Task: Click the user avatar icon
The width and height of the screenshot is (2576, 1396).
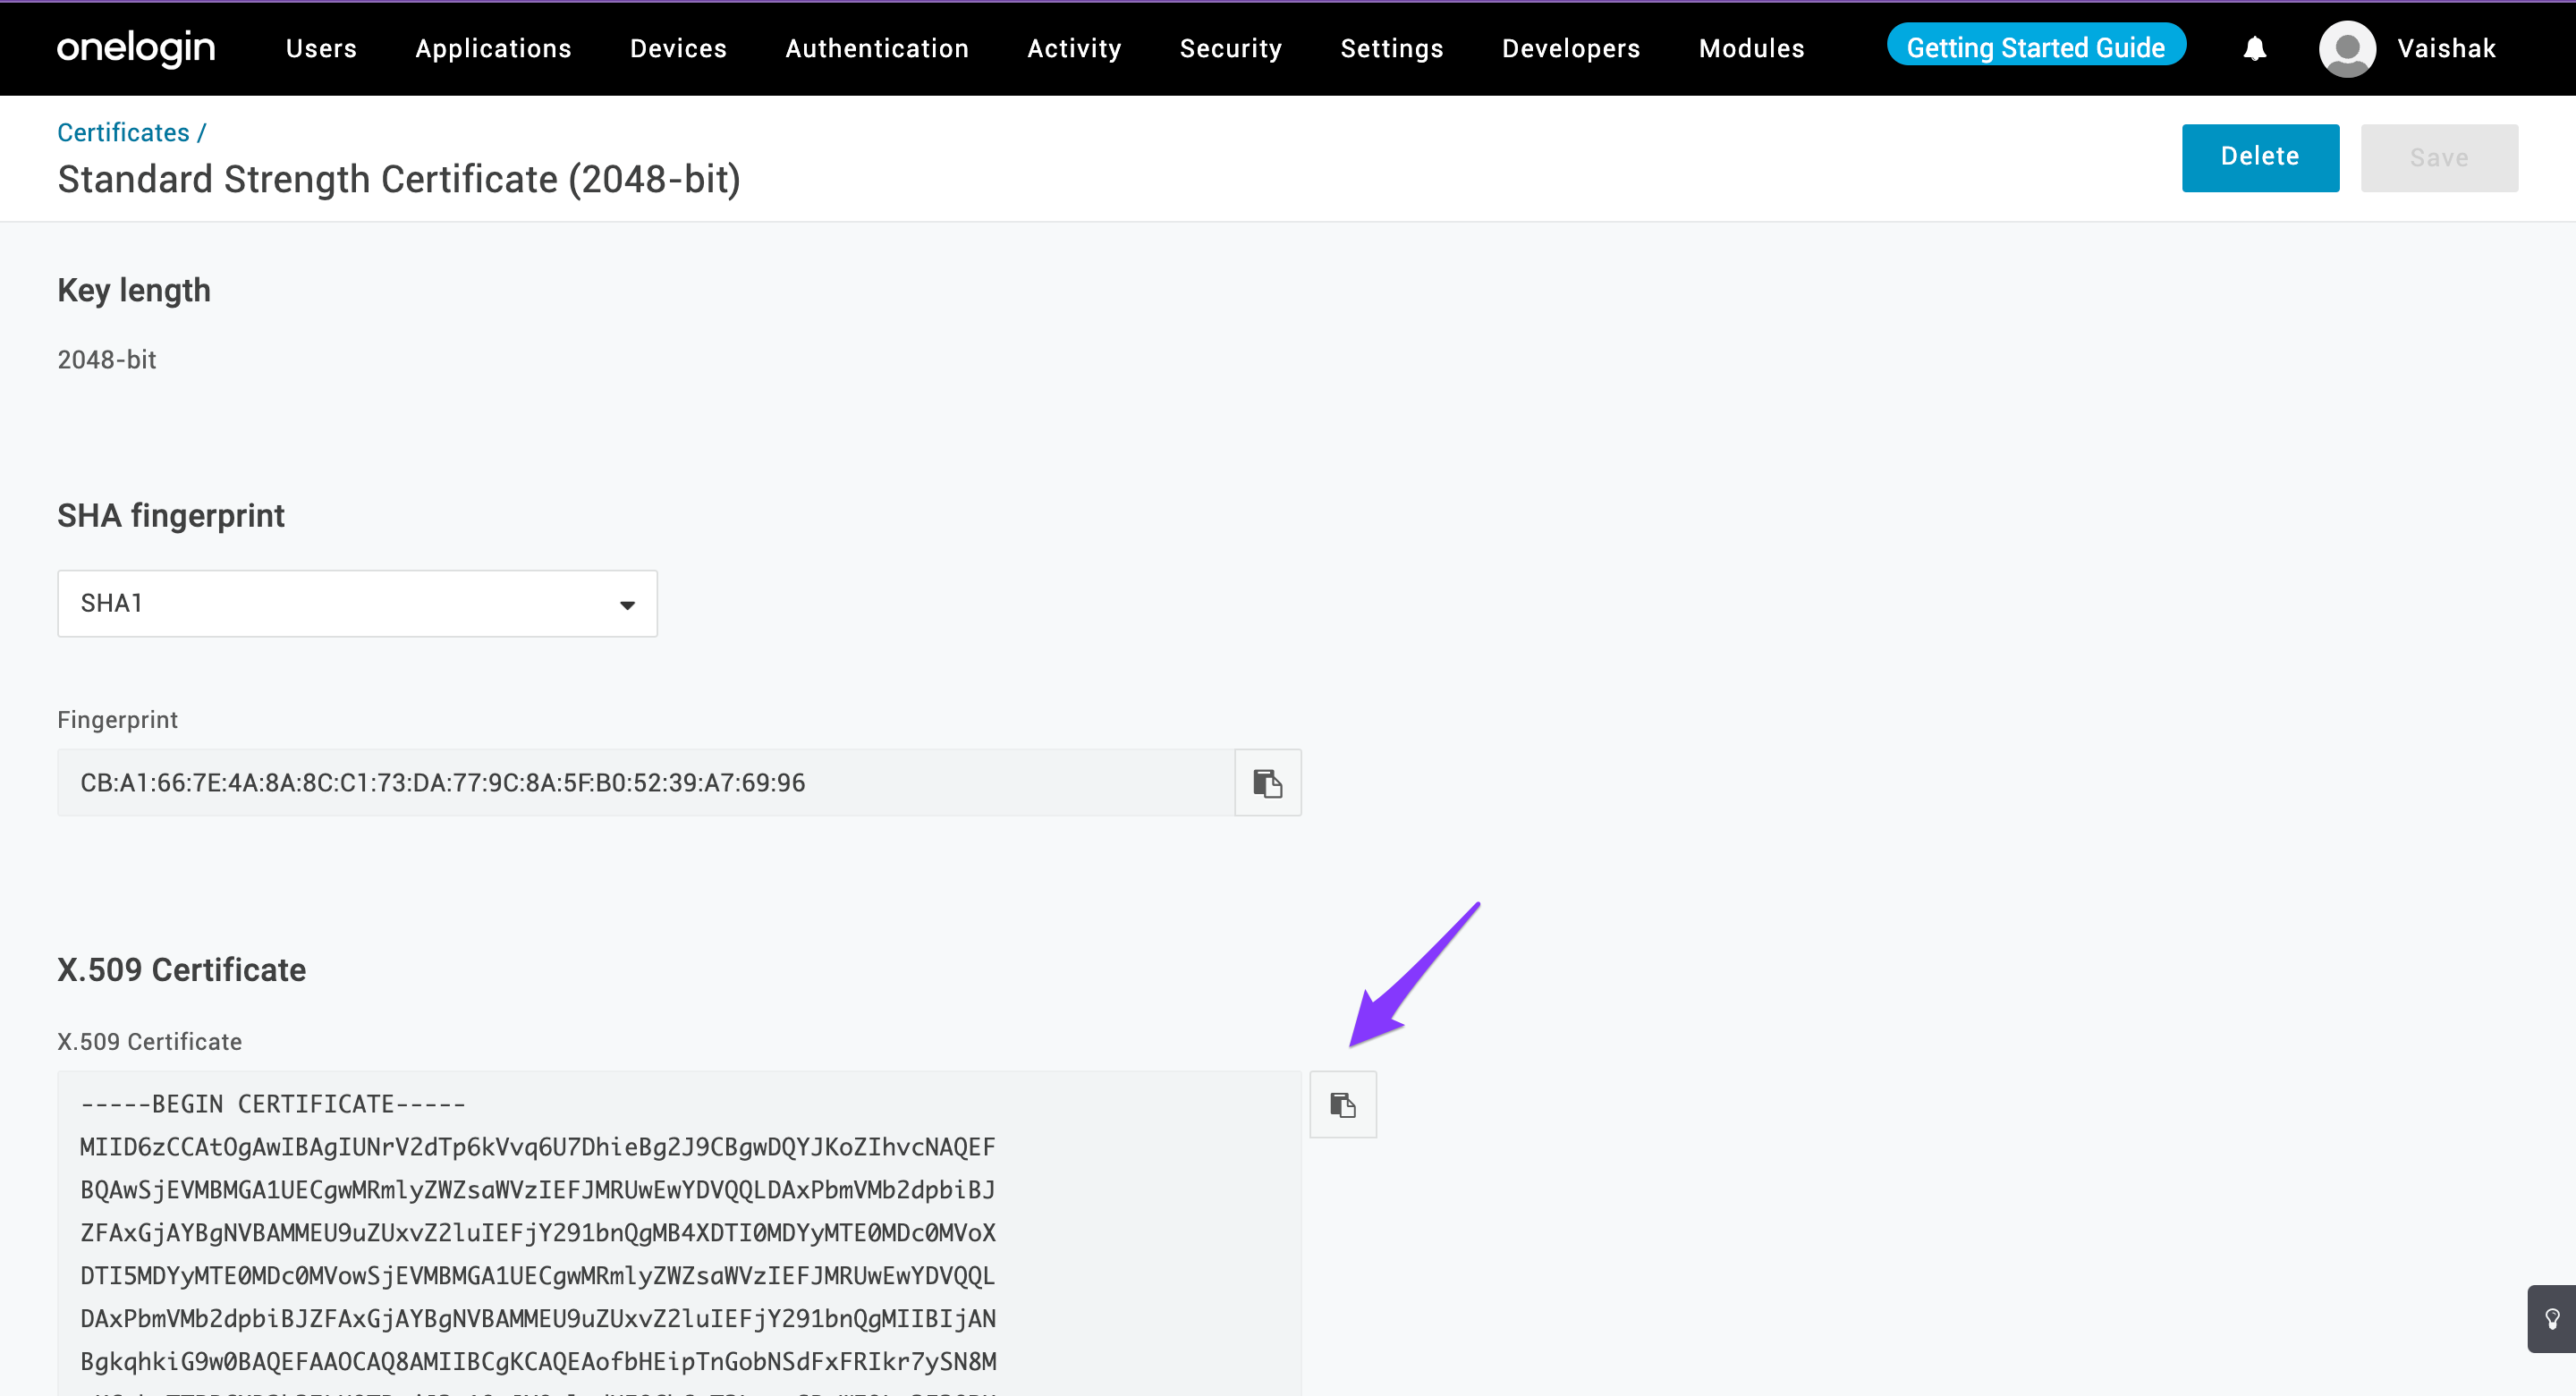Action: 2346,48
